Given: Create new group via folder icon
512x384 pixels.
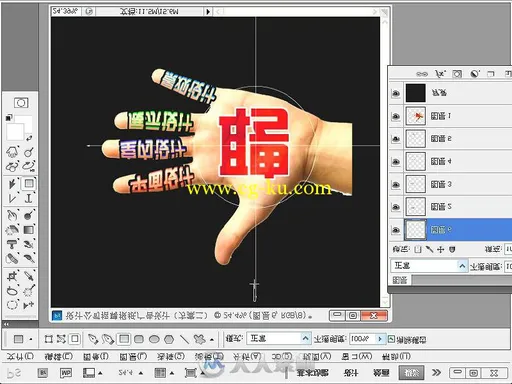Looking at the screenshot, I should (x=491, y=74).
